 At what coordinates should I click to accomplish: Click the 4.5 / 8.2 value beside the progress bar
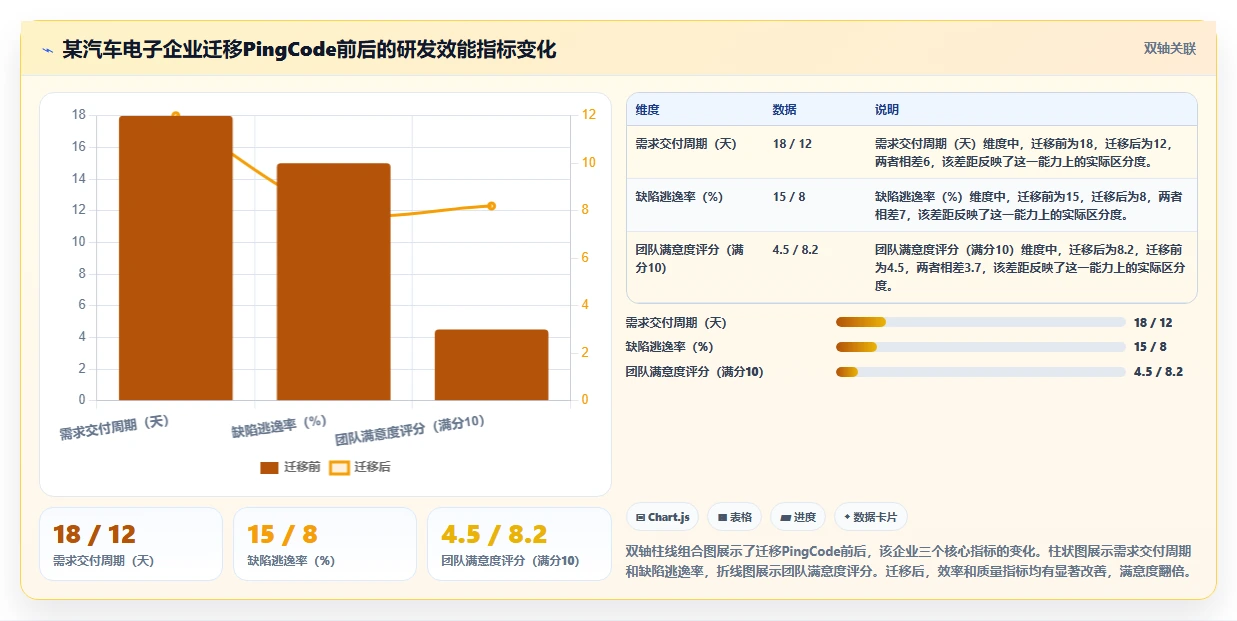[x=1158, y=372]
